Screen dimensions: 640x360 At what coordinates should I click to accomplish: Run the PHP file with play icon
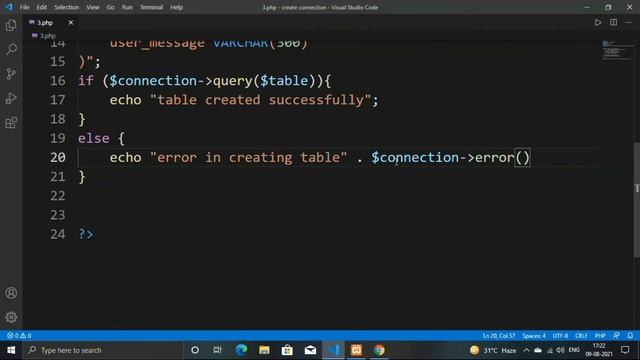pos(598,22)
